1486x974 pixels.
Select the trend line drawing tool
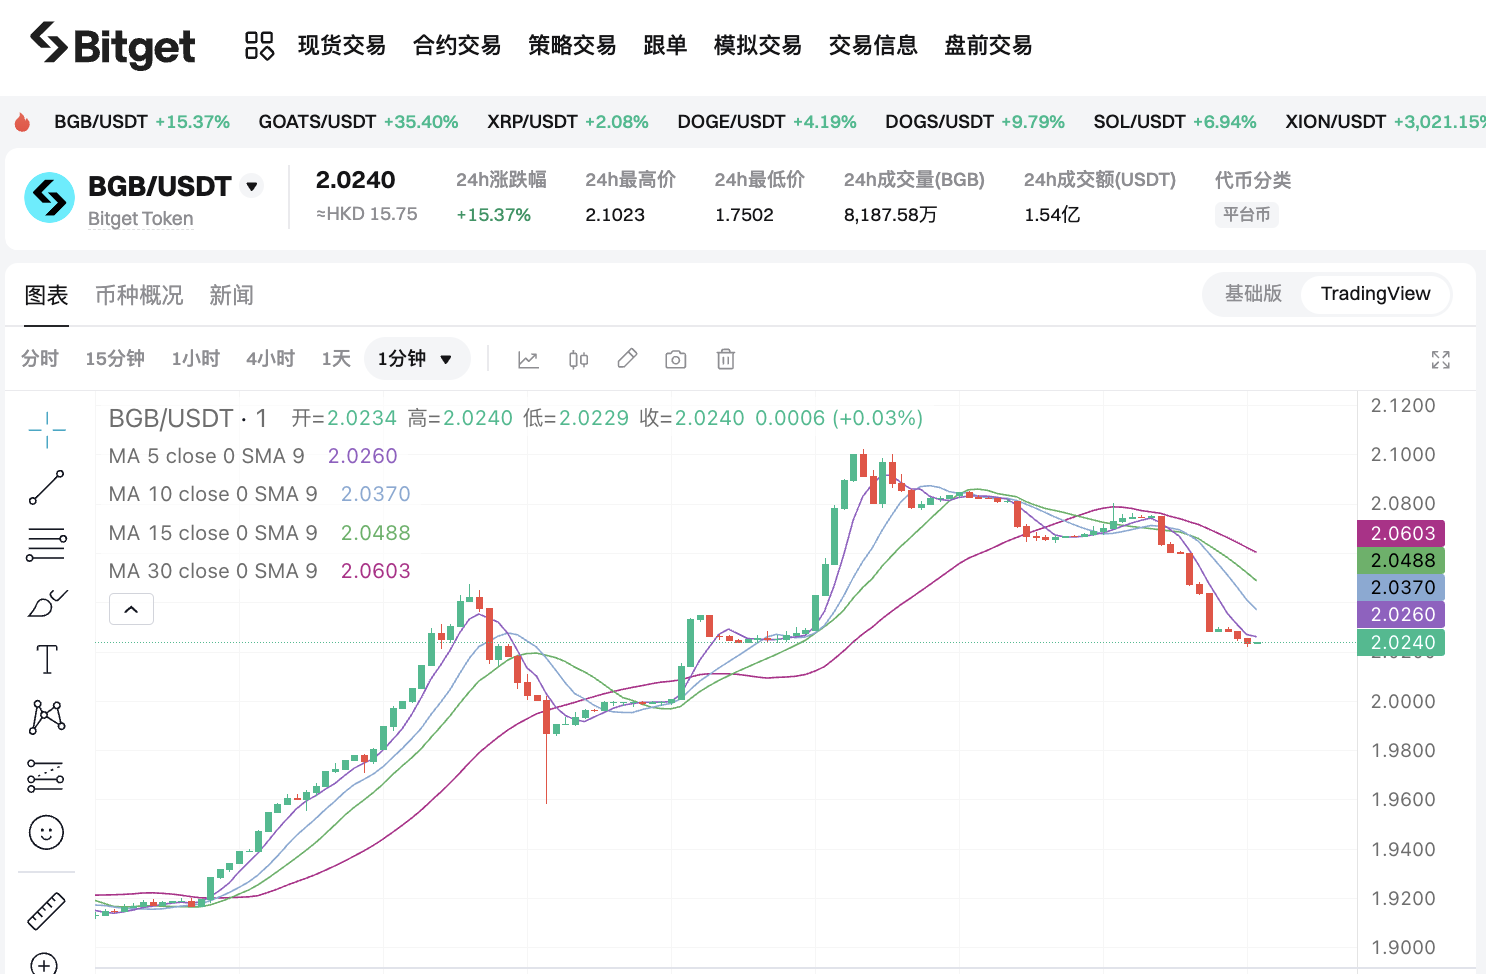pyautogui.click(x=47, y=488)
